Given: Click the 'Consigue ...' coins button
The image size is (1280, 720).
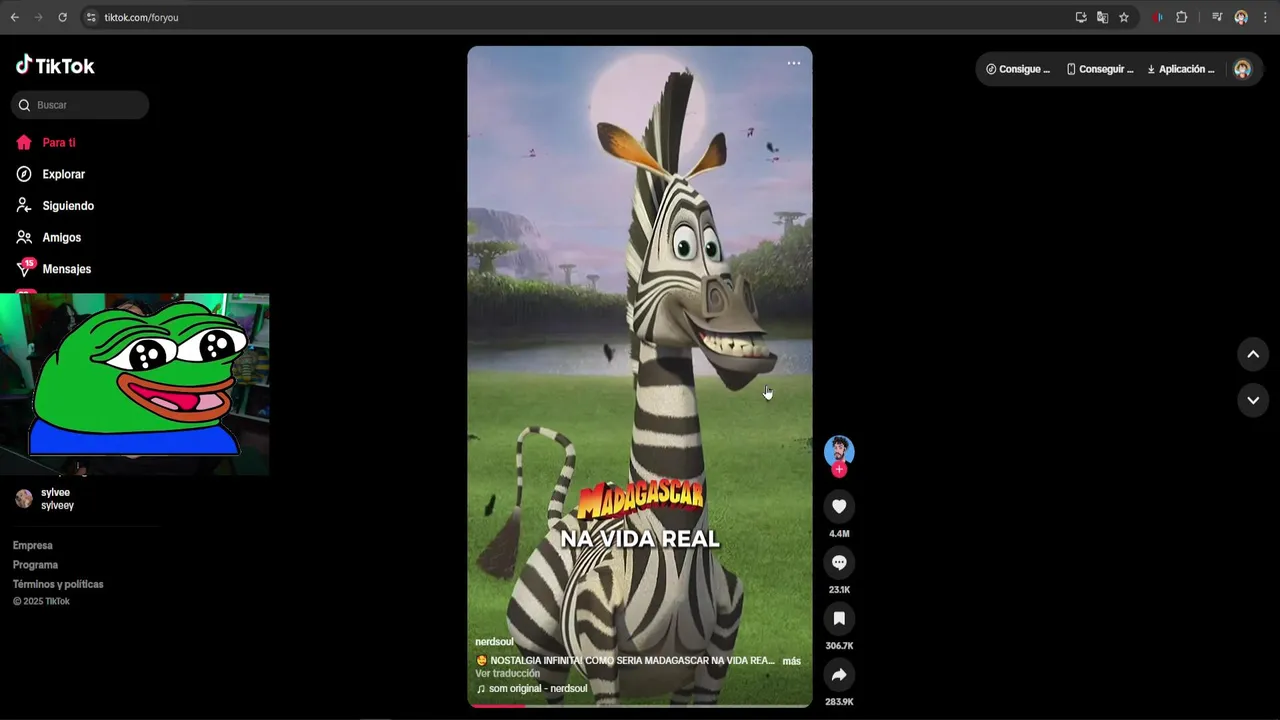Looking at the screenshot, I should [x=1018, y=70].
